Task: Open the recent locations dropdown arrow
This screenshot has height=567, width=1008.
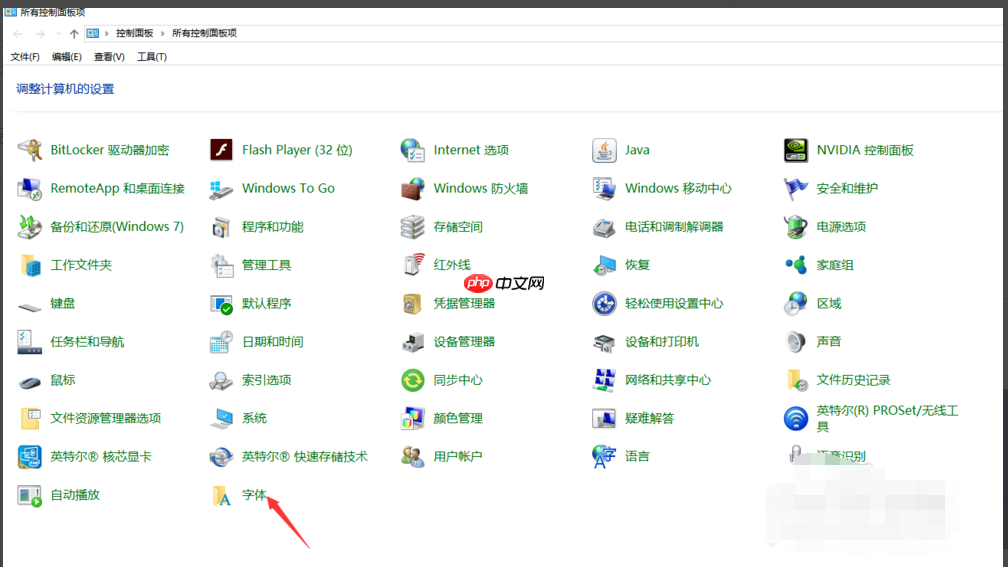Action: (x=58, y=33)
